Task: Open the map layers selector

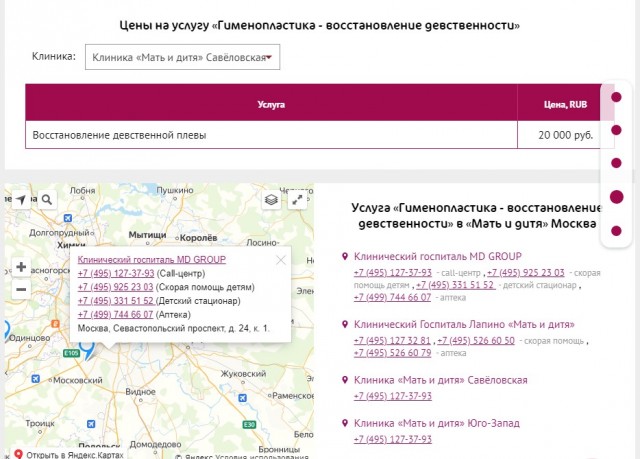Action: [x=271, y=200]
